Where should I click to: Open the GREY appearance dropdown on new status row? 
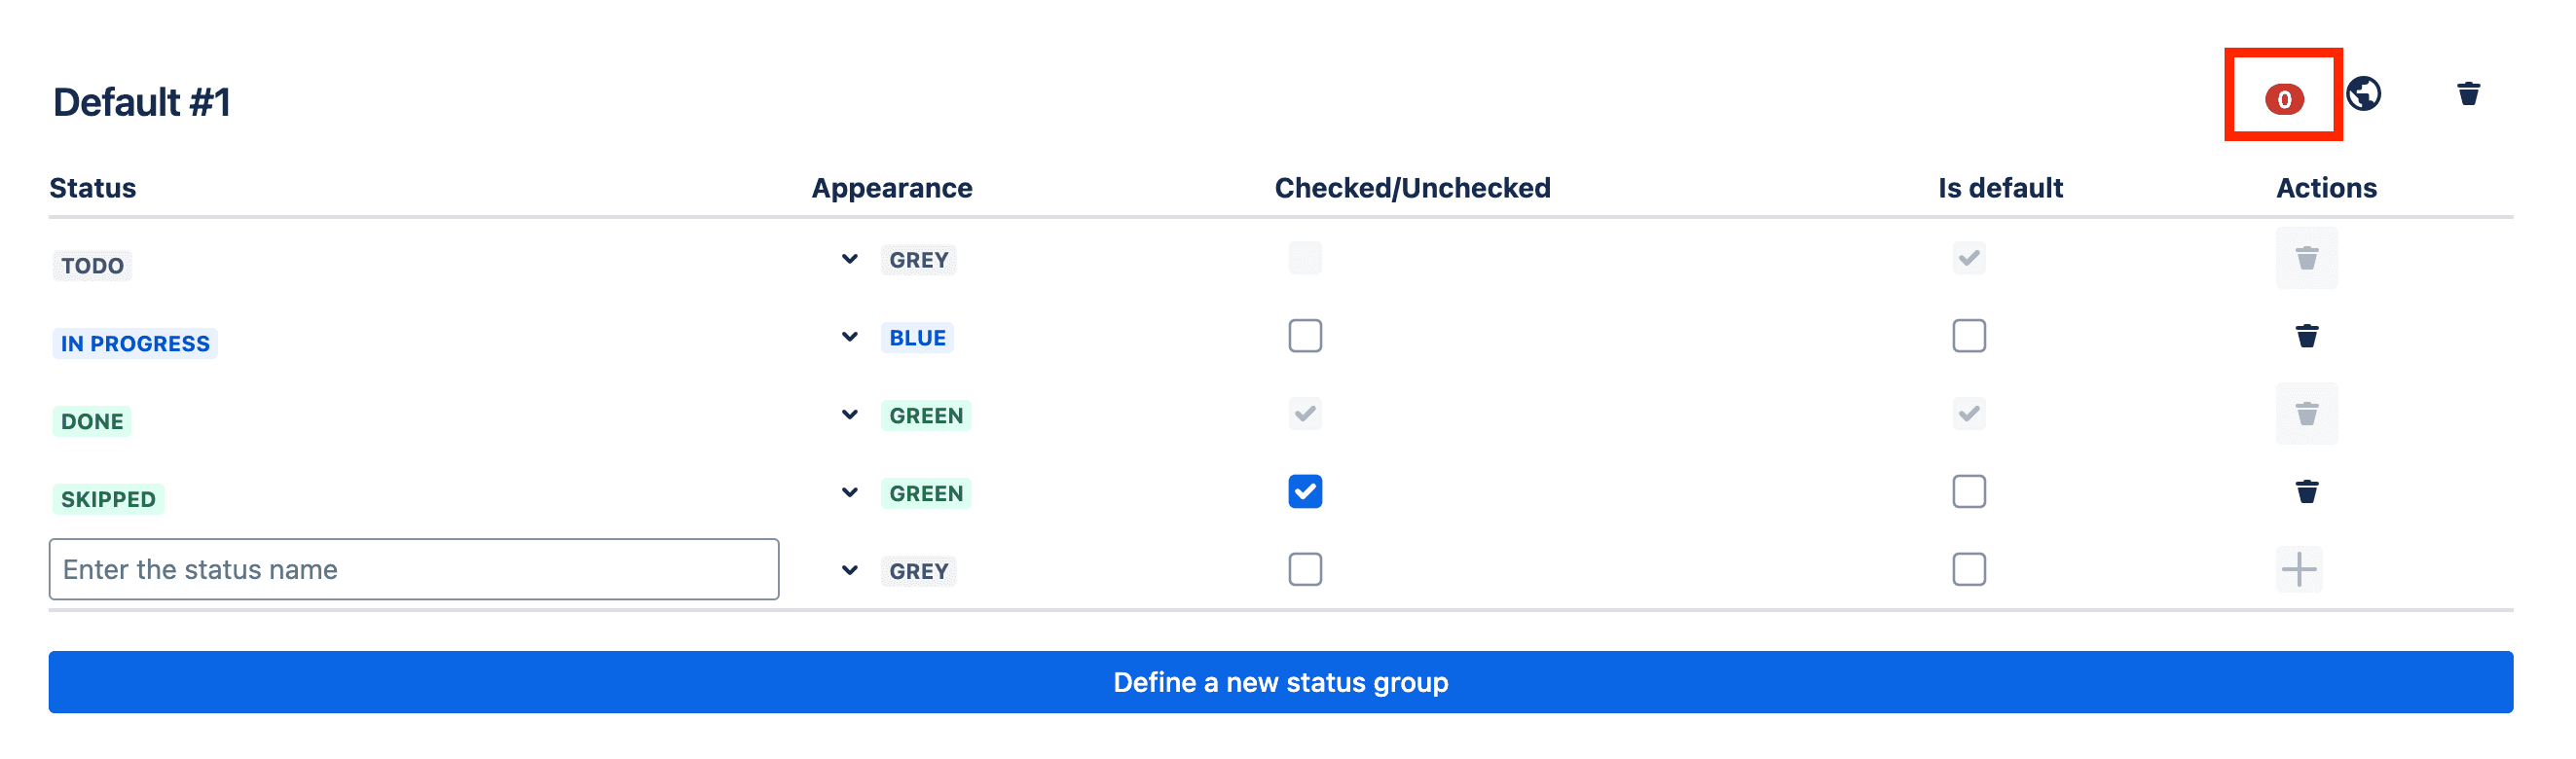(849, 569)
